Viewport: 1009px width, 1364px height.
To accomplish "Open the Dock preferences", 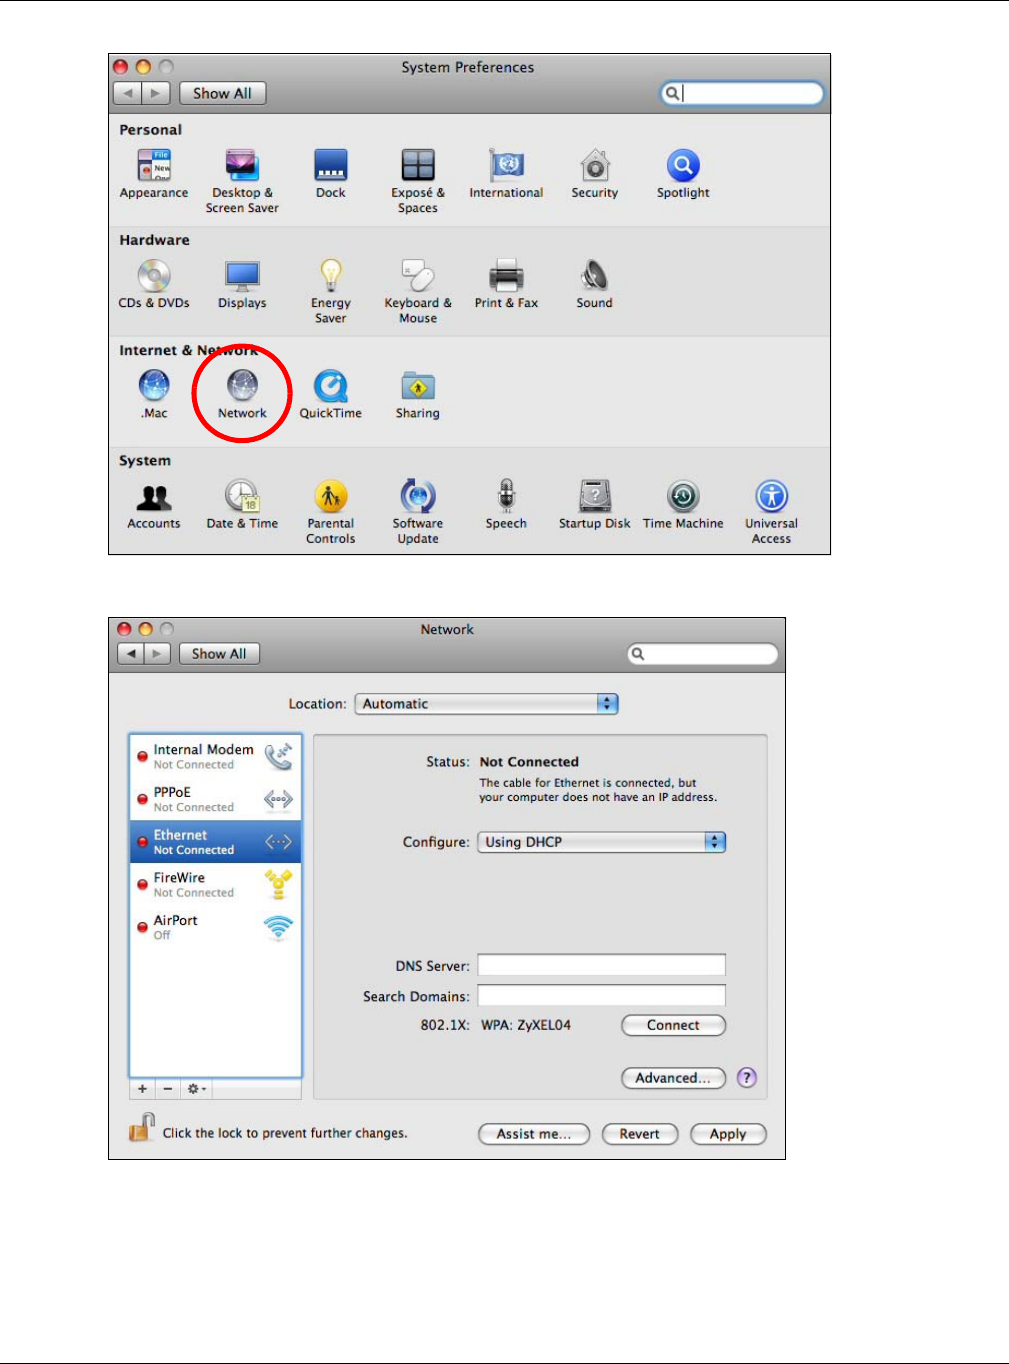I will coord(331,173).
